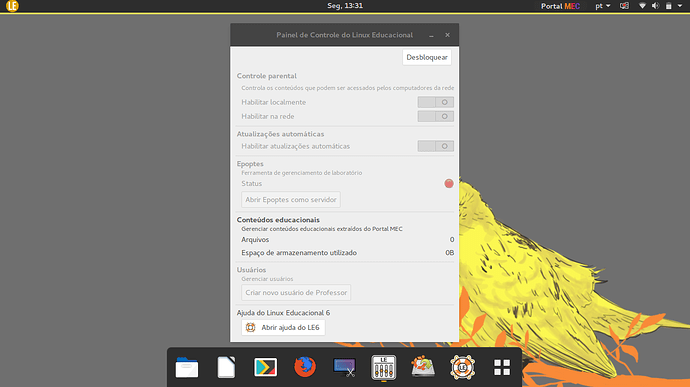Screen dimensions: 690x387
Task: Open the pt keyboard layout dropdown
Action: click(602, 6)
